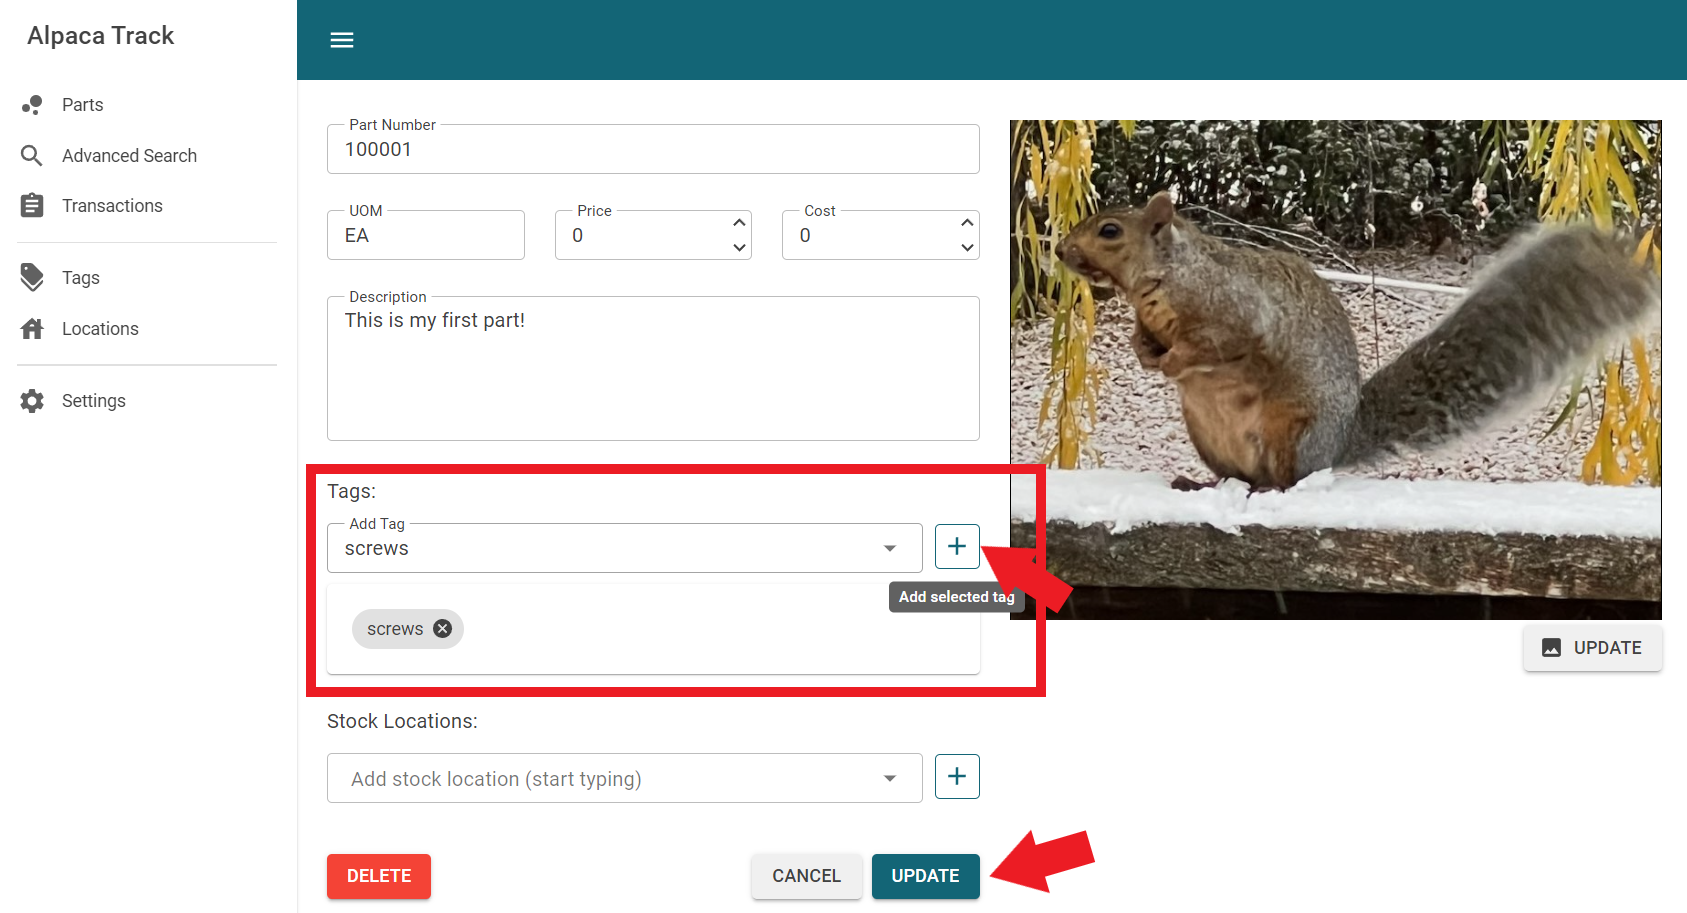Click the plus button to add selected tag
Viewport: 1687px width, 913px height.
pos(957,546)
